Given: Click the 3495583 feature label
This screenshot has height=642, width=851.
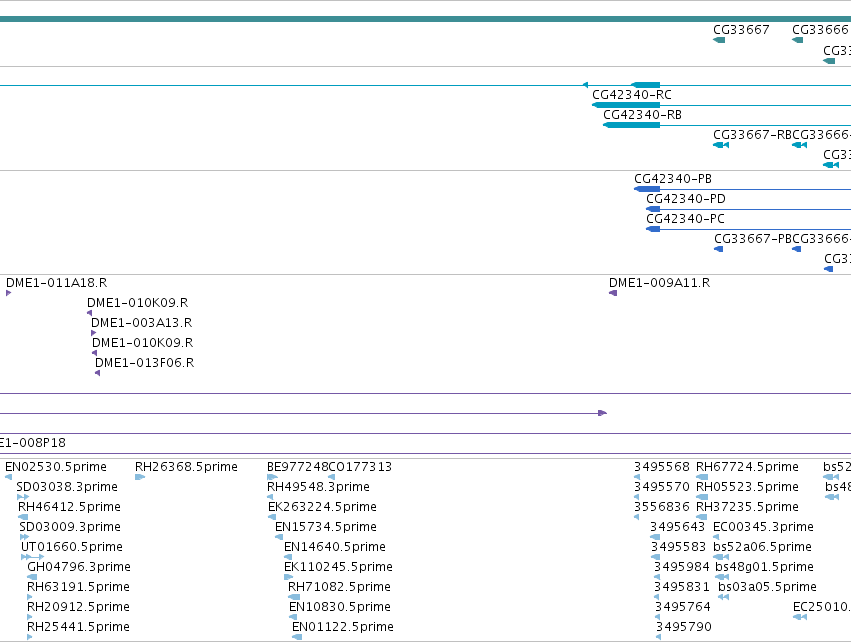Looking at the screenshot, I should click(x=678, y=547).
